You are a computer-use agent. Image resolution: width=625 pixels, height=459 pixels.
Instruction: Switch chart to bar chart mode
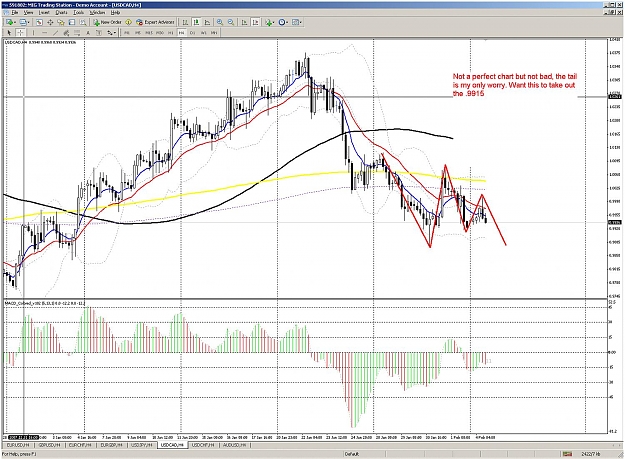point(185,22)
